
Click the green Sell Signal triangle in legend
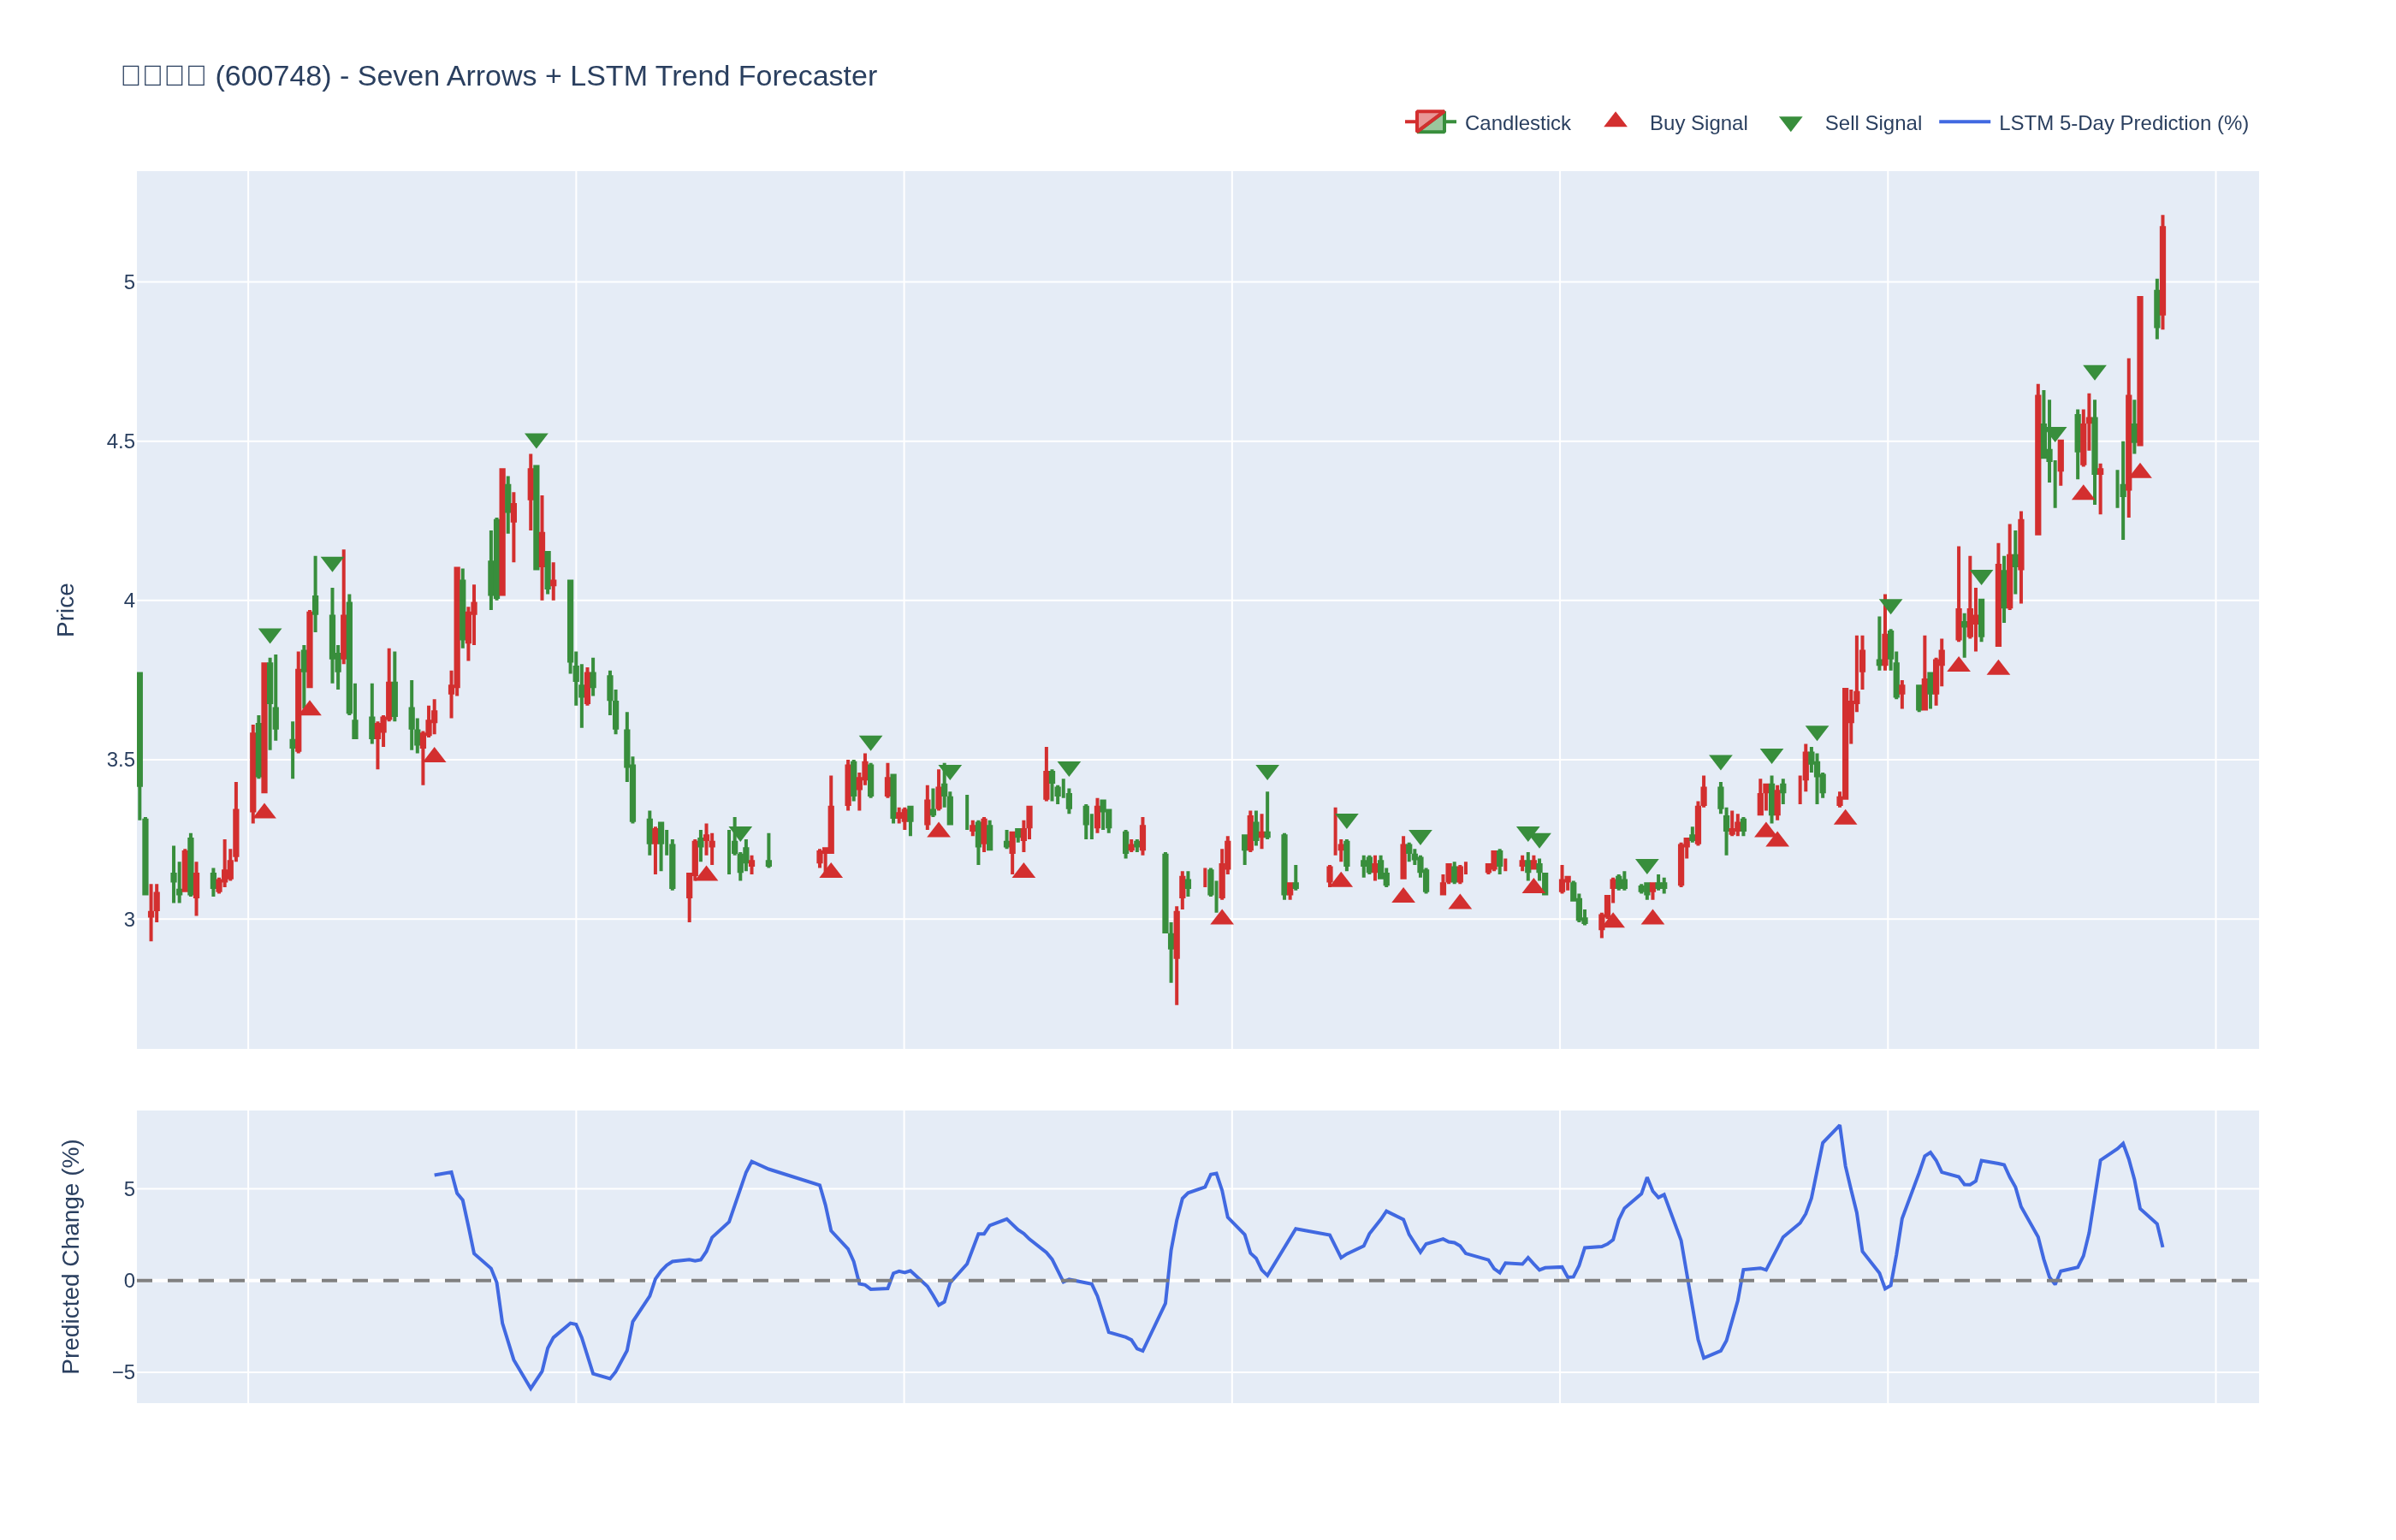click(x=1790, y=124)
